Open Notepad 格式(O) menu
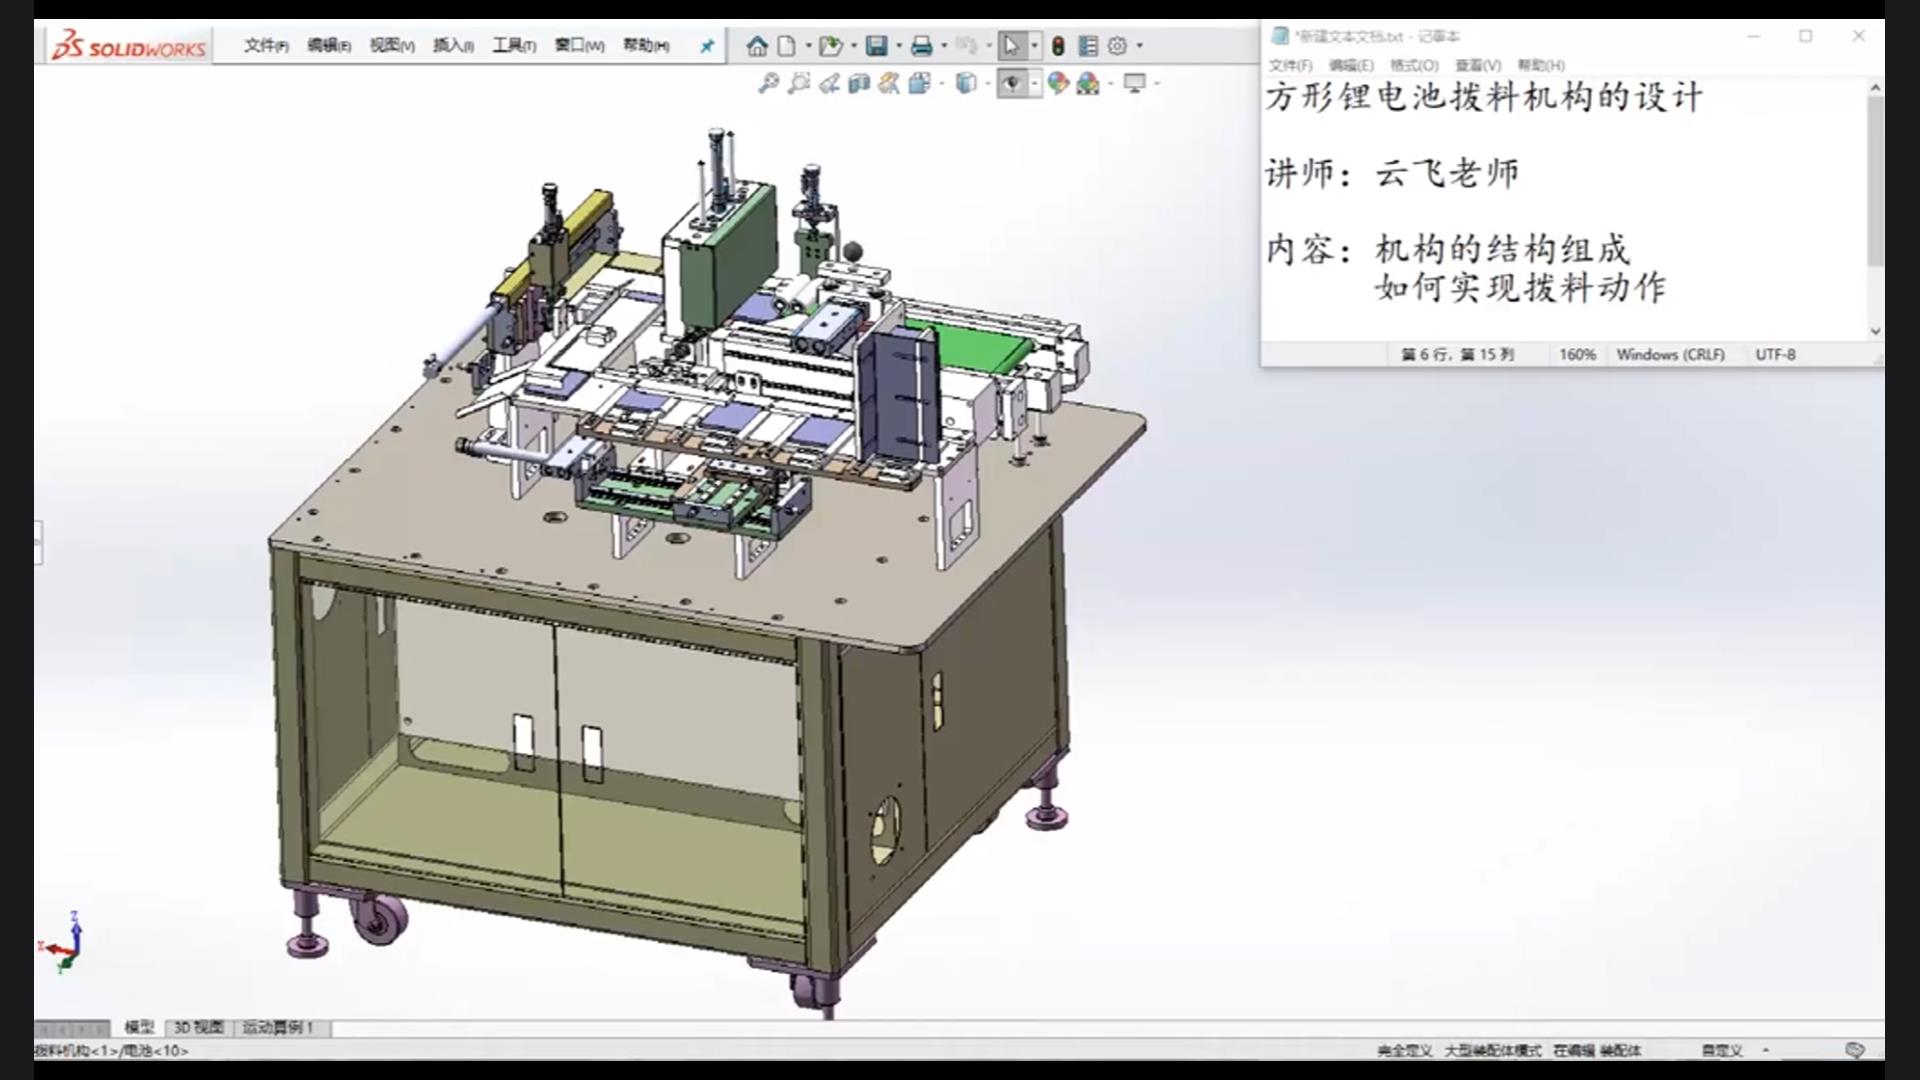The image size is (1920, 1080). pyautogui.click(x=1414, y=65)
